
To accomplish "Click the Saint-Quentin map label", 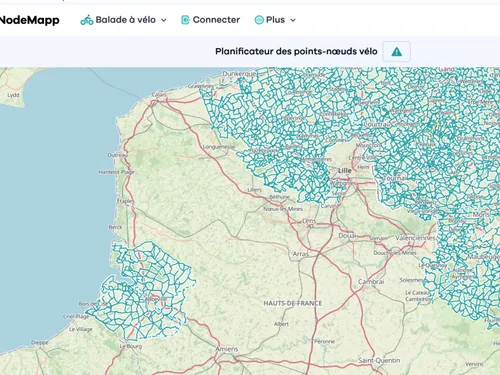I will click(379, 360).
